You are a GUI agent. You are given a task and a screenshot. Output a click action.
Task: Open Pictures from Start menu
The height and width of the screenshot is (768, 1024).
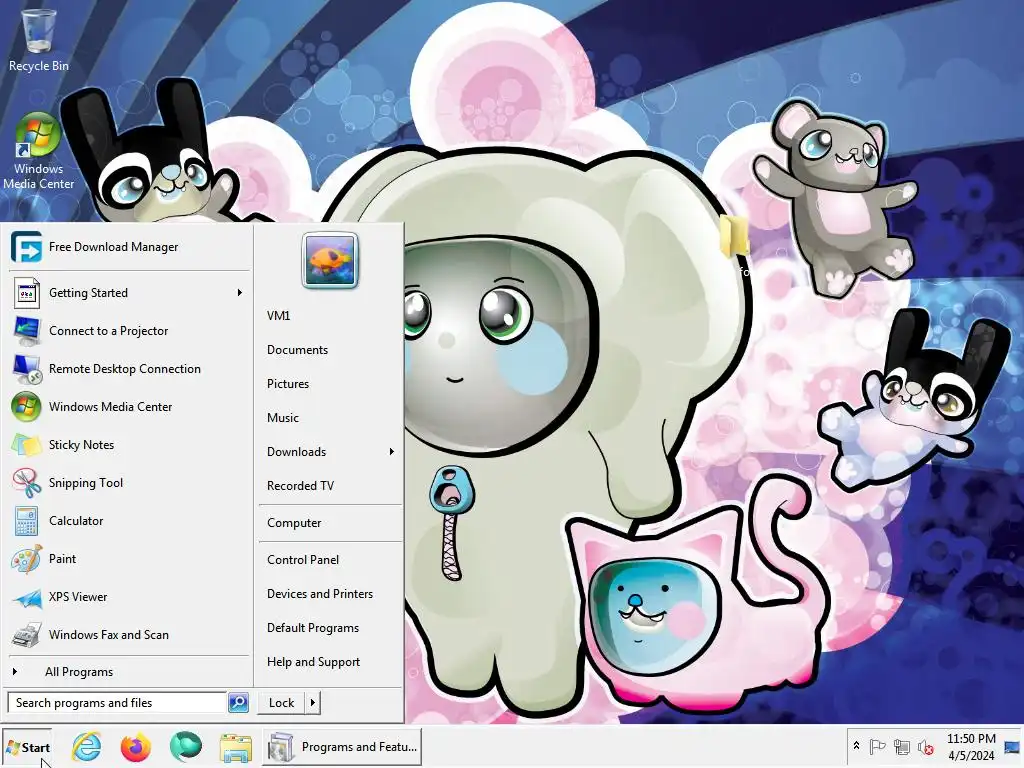[x=288, y=384]
